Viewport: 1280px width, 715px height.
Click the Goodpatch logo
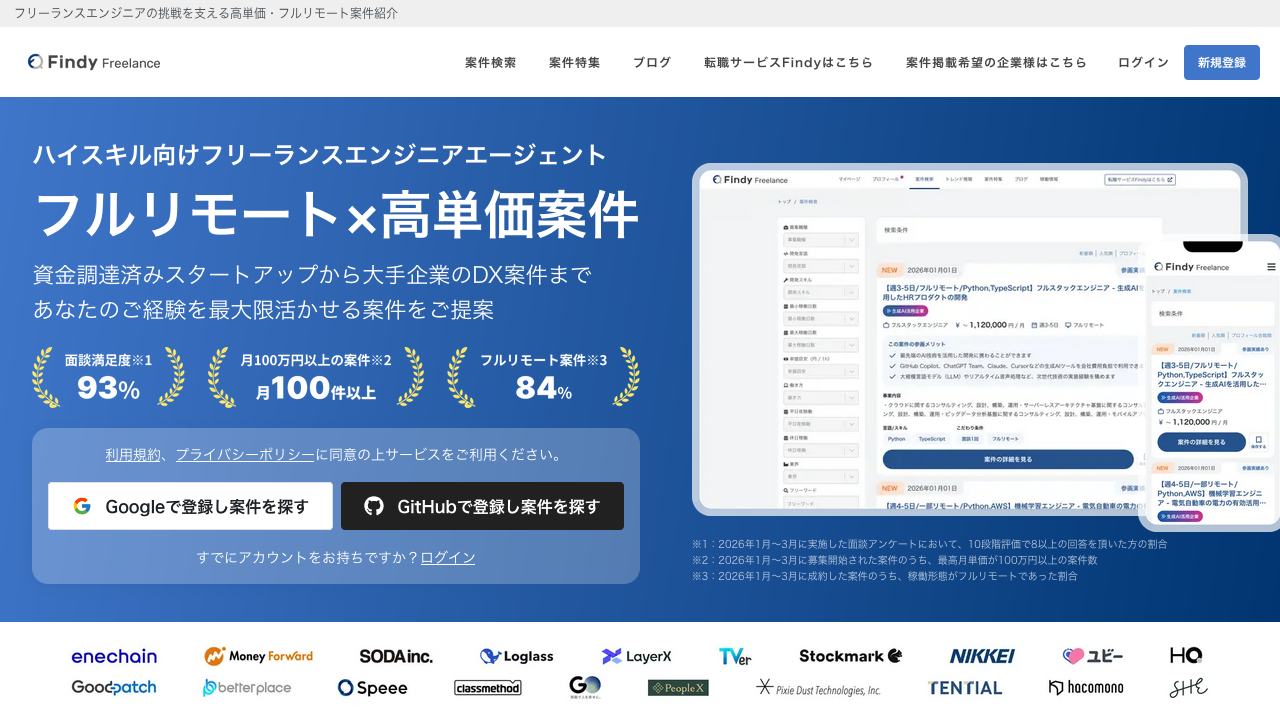tap(114, 687)
